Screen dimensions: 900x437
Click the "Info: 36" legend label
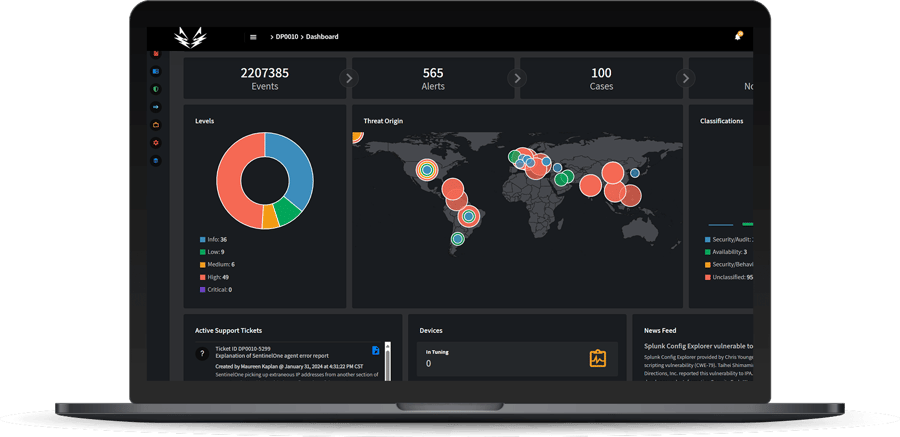[216, 239]
